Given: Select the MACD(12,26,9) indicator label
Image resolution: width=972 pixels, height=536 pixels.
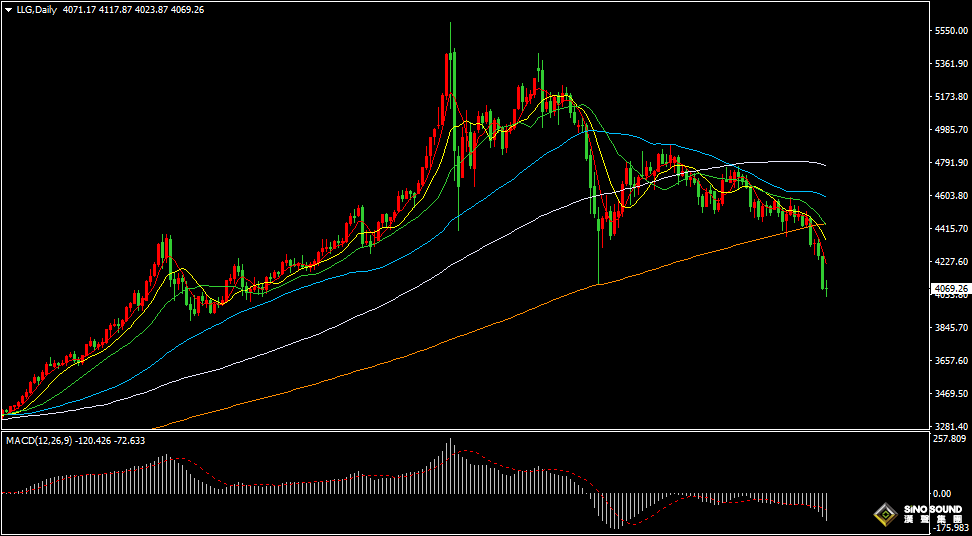Looking at the screenshot, I should pos(38,440).
